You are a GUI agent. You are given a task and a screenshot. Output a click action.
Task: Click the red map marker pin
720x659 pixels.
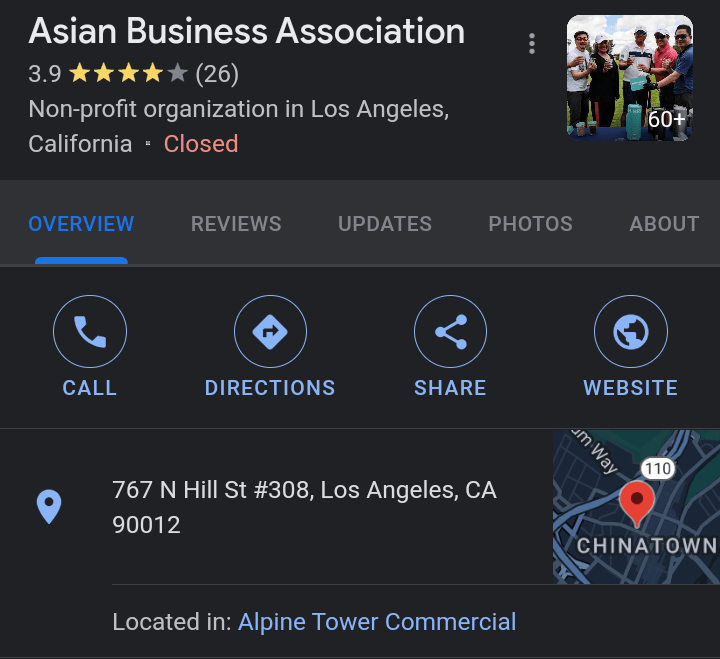click(637, 502)
